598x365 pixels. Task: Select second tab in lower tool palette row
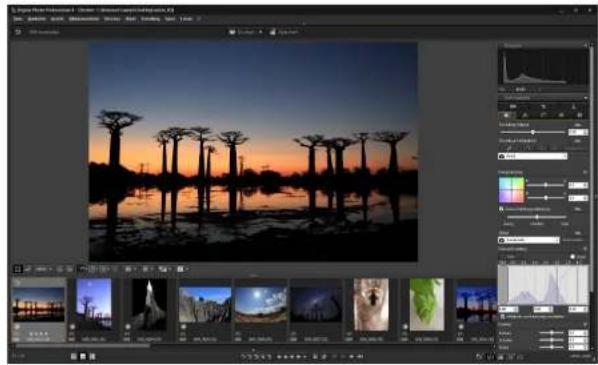pos(525,115)
